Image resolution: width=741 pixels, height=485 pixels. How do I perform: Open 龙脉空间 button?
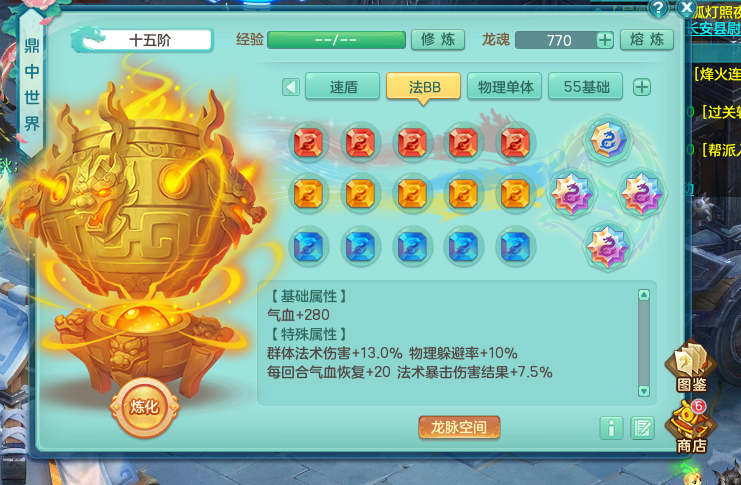pos(459,427)
